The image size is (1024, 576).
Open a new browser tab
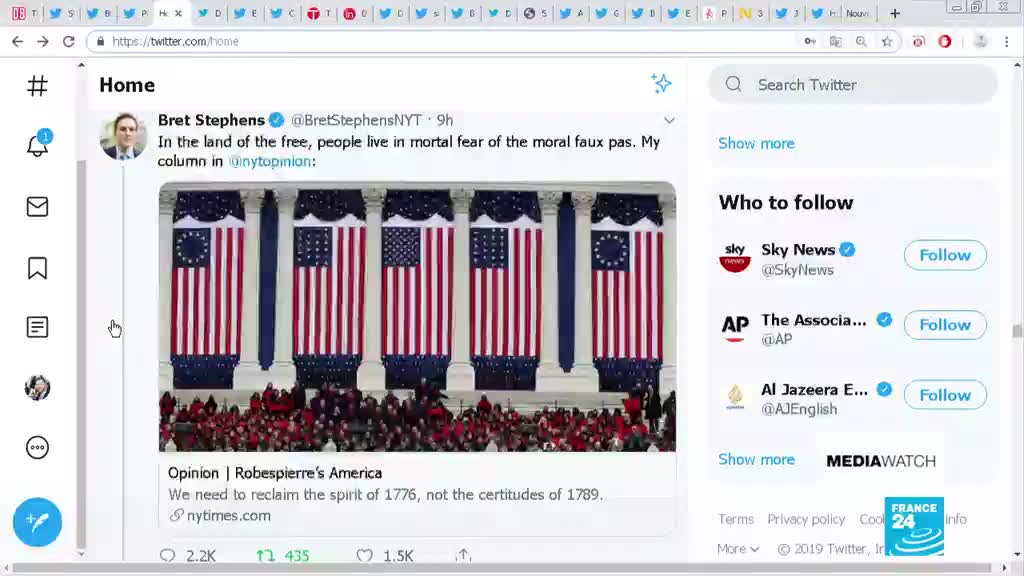895,13
